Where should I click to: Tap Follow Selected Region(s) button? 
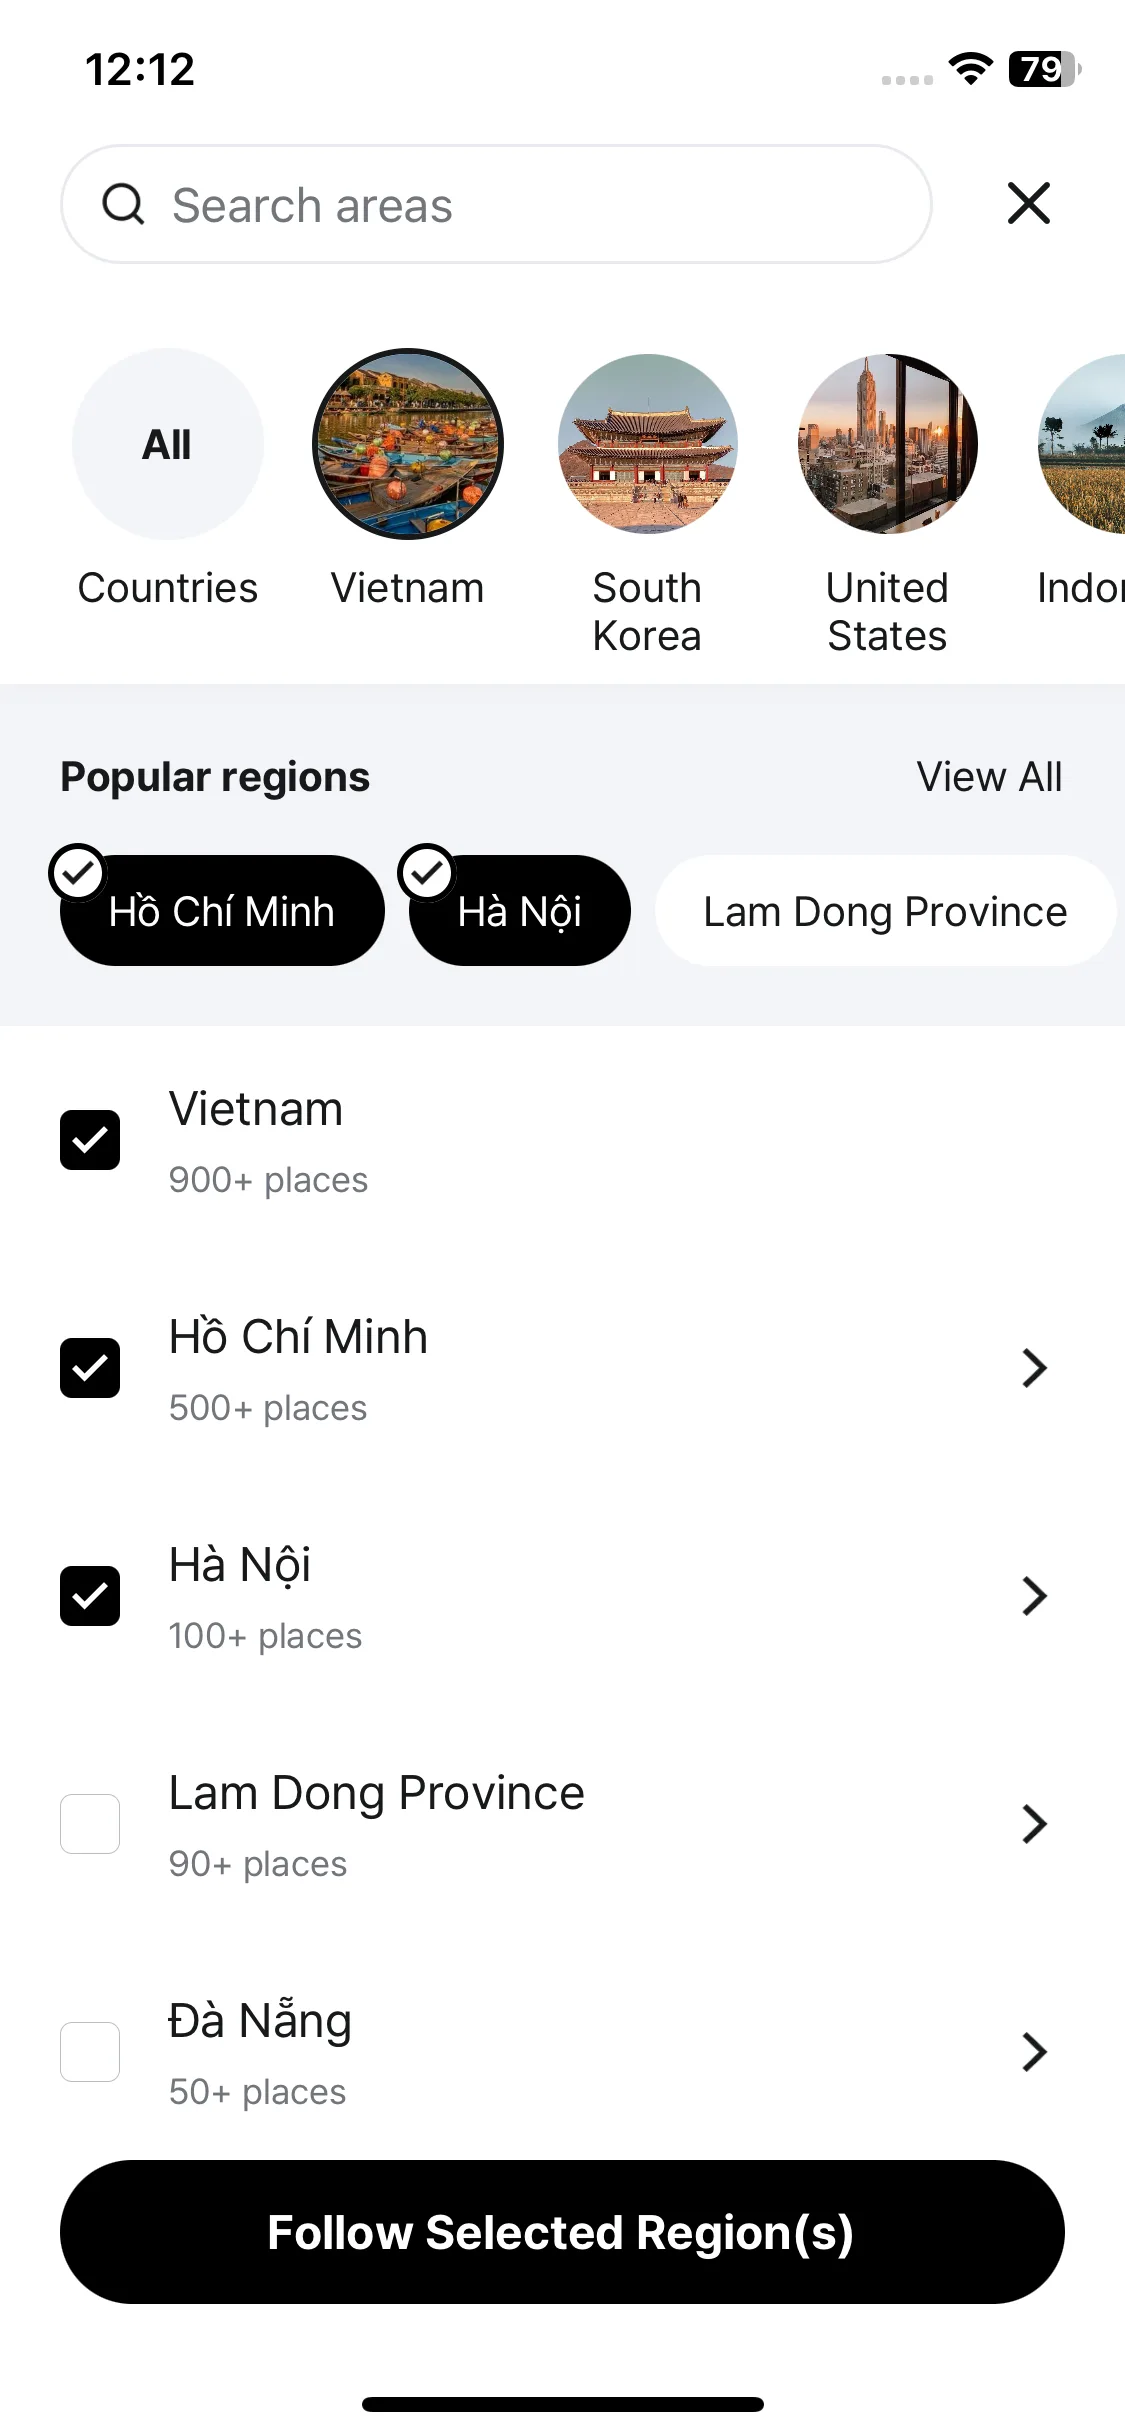click(562, 2232)
